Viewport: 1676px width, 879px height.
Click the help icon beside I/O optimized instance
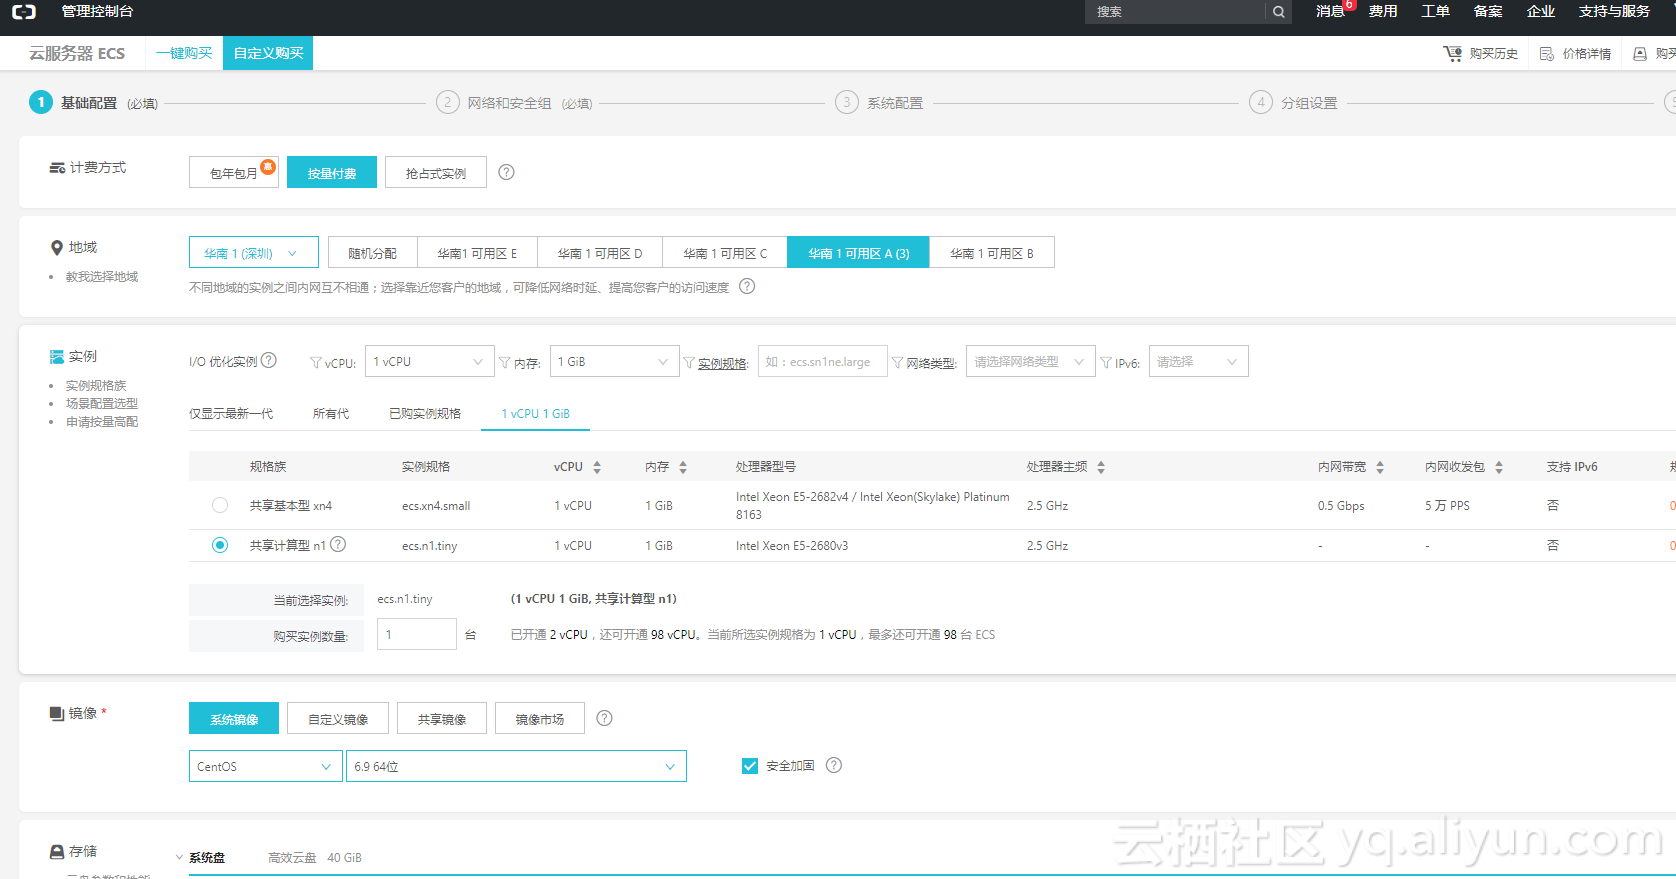click(269, 360)
